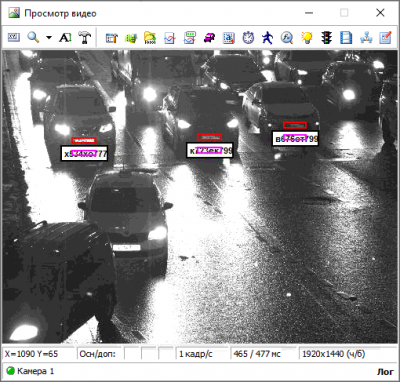Click the film strip icon
Image resolution: width=400 pixels, height=382 pixels.
pos(346,38)
